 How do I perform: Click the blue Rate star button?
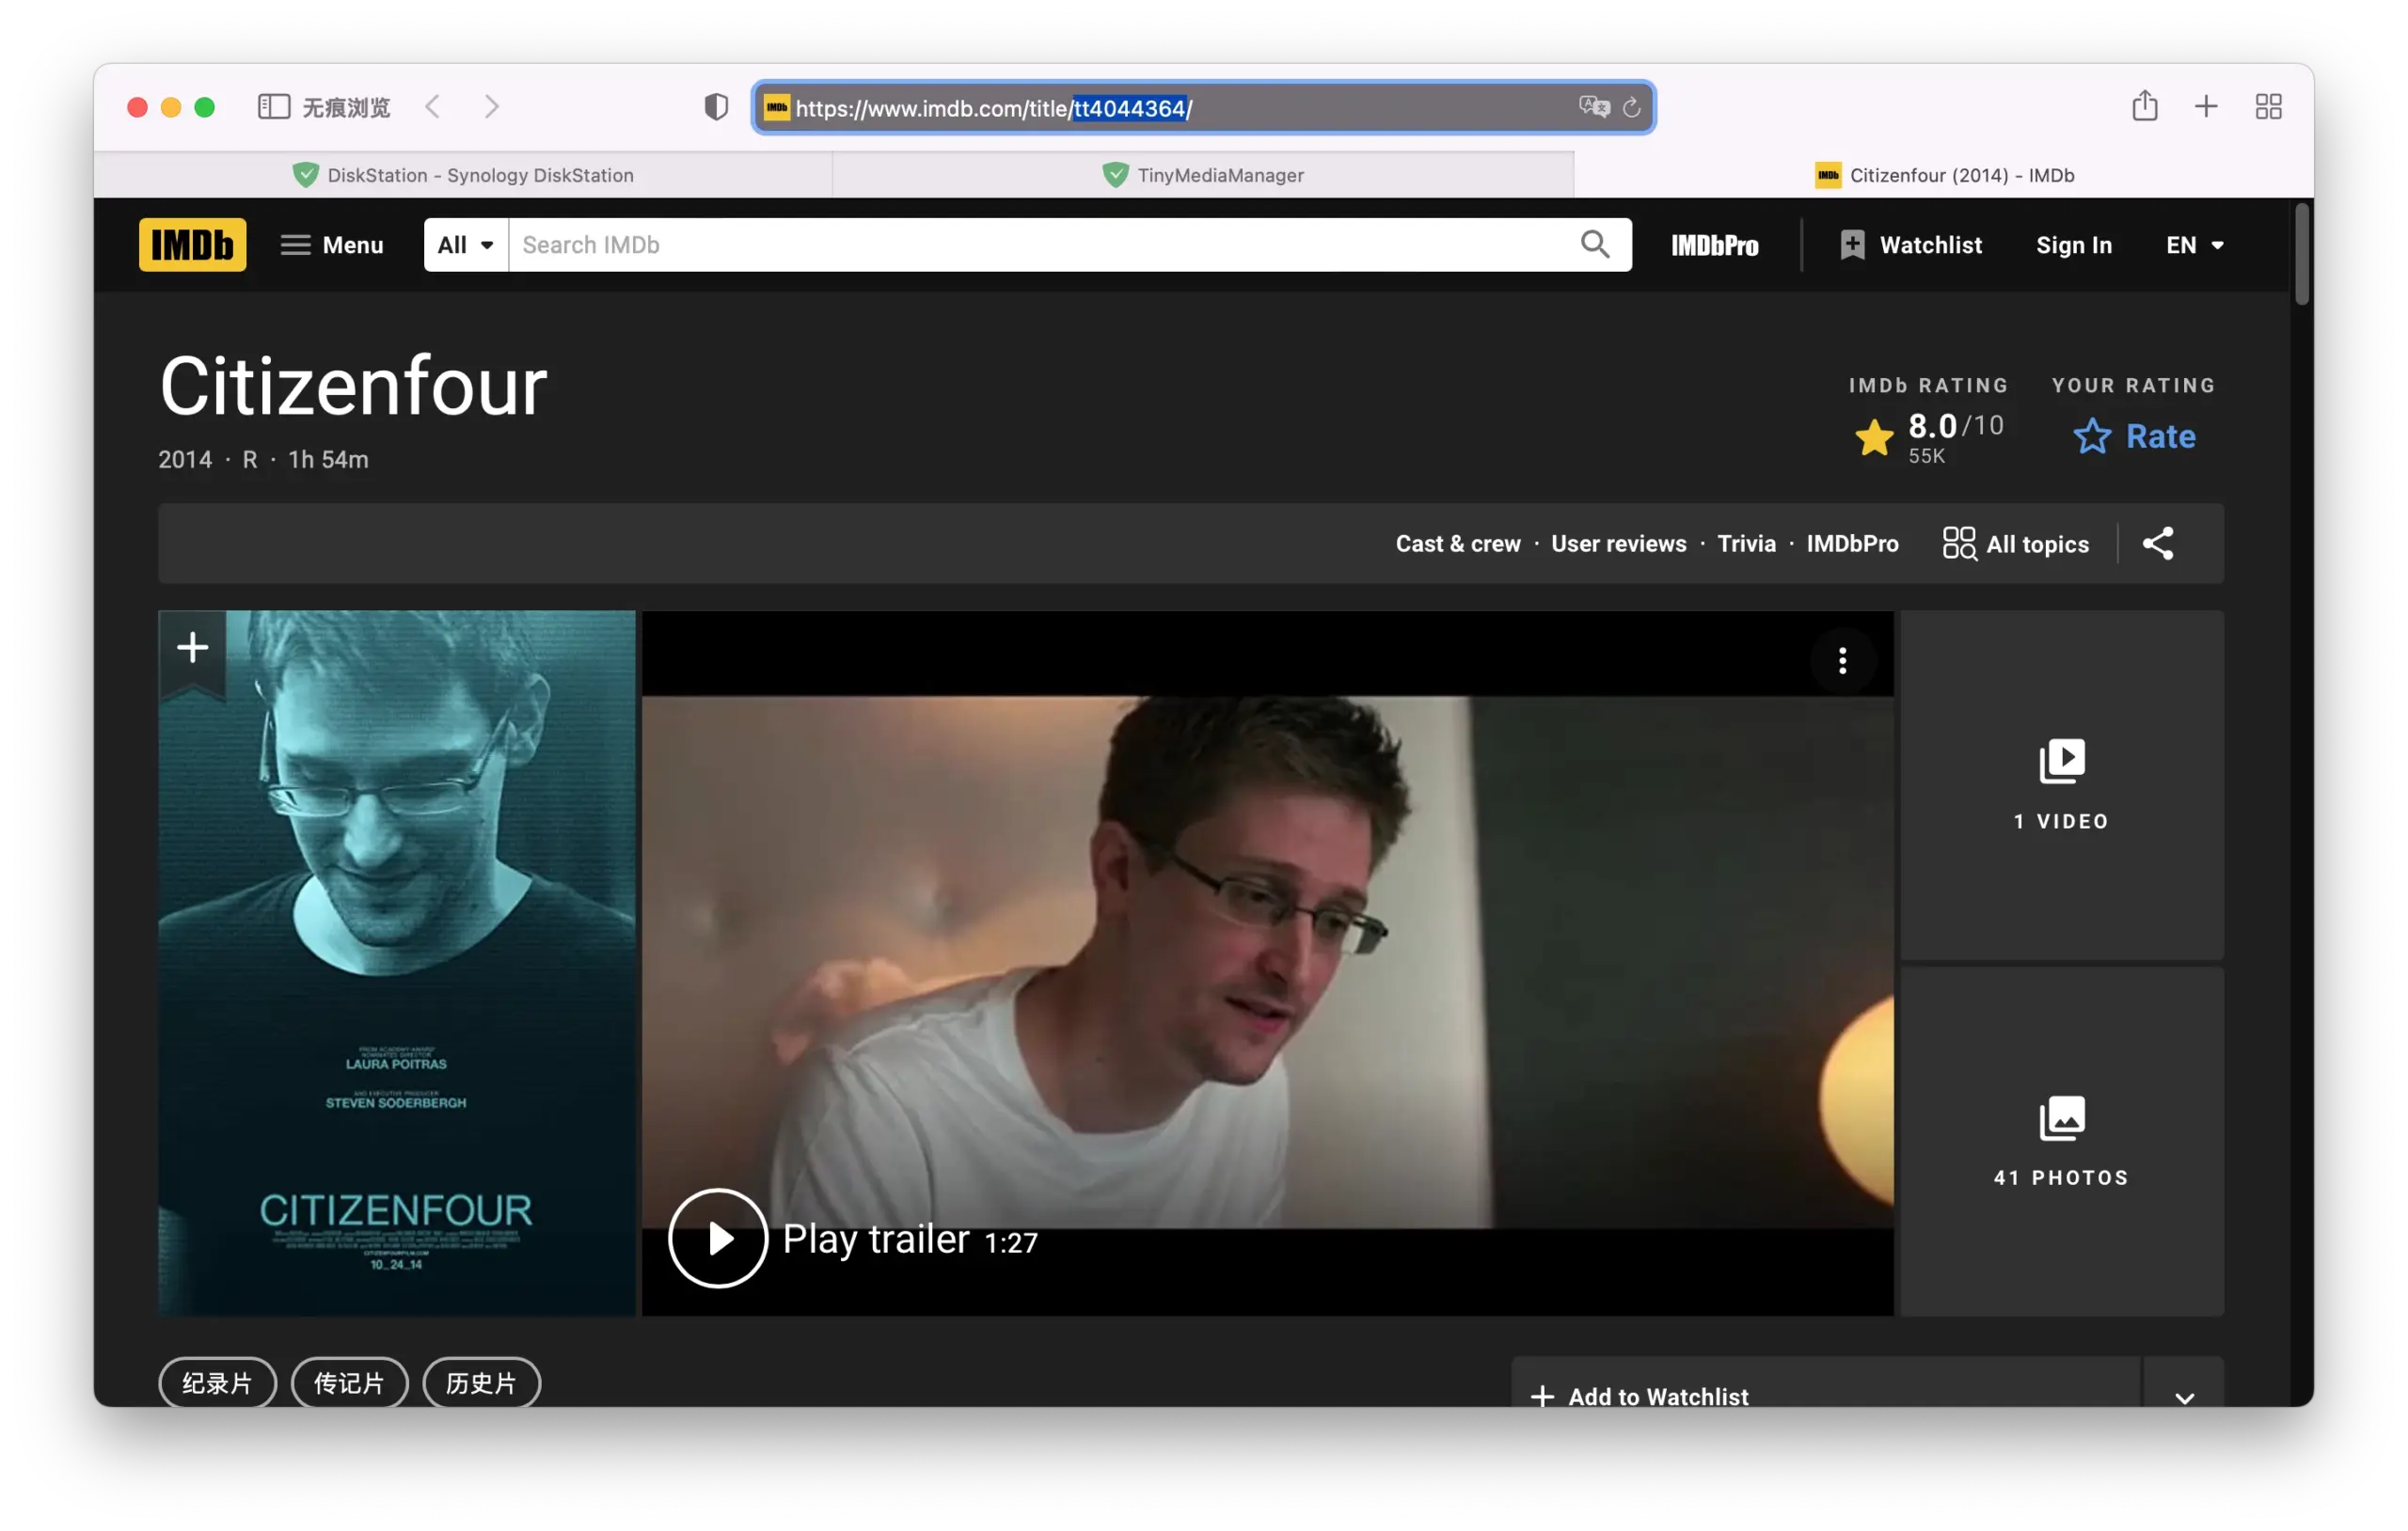click(2134, 436)
